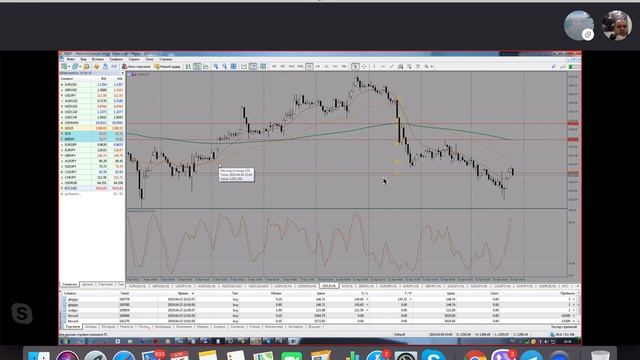Select the equidistant channel tool
640x360 pixels.
pyautogui.click(x=400, y=66)
